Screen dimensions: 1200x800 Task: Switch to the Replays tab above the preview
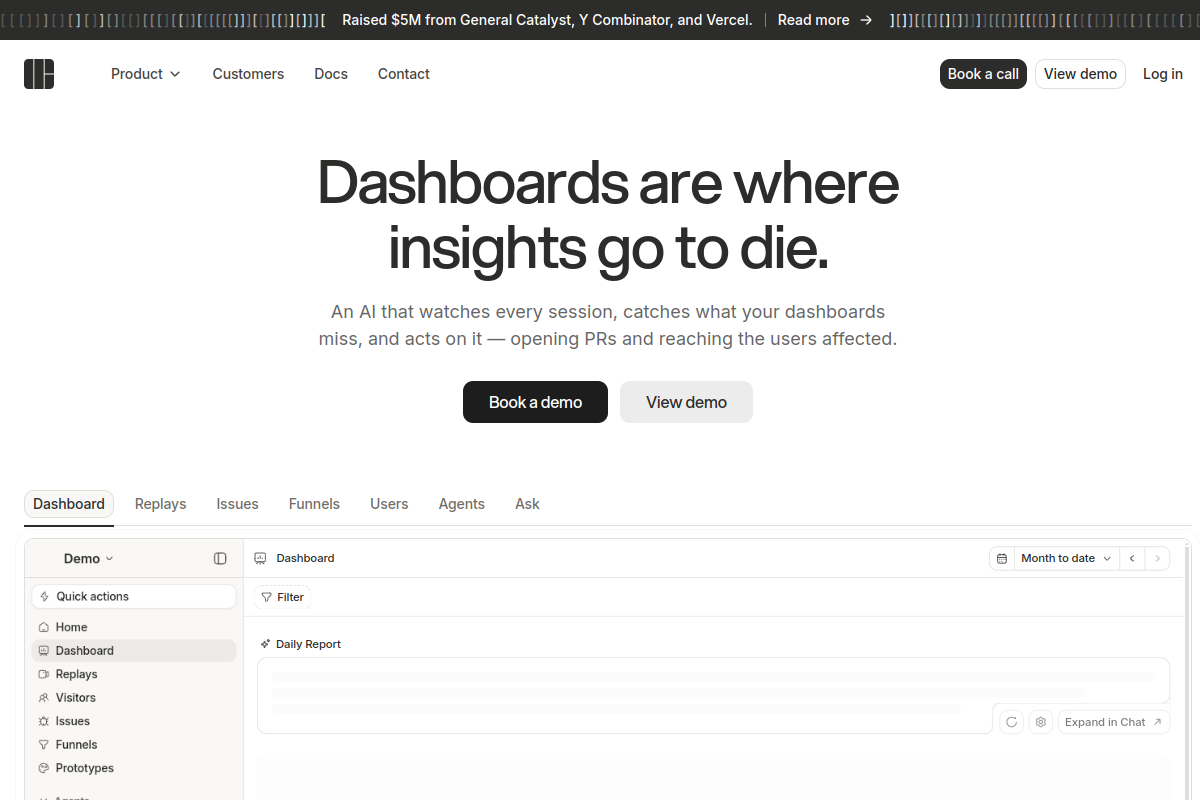[x=161, y=504]
